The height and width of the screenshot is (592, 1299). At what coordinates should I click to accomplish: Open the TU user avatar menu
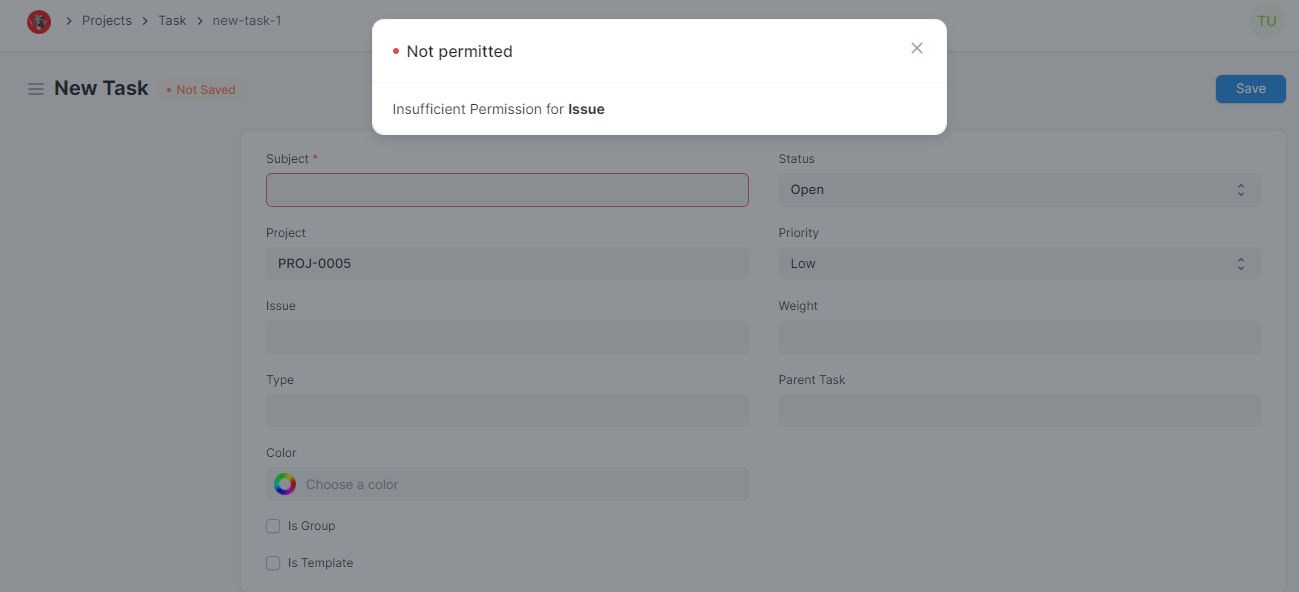(x=1266, y=21)
